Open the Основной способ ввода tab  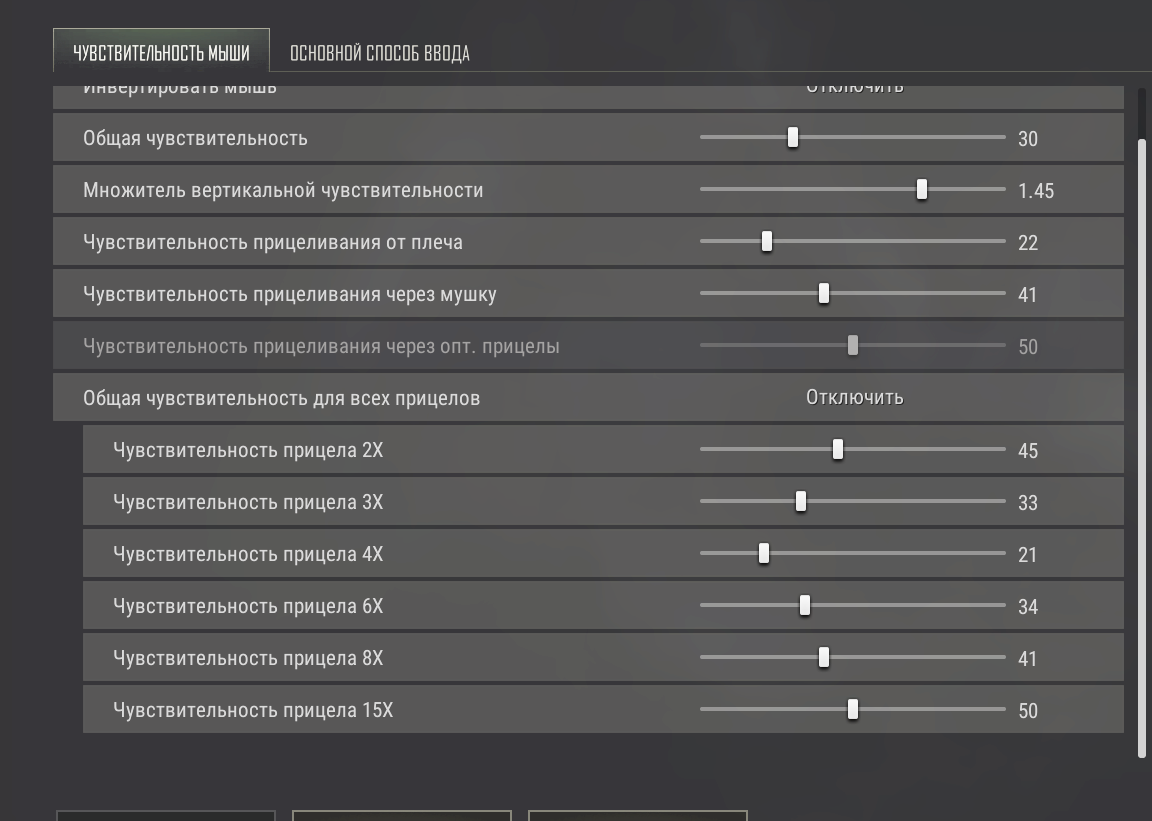pyautogui.click(x=379, y=53)
